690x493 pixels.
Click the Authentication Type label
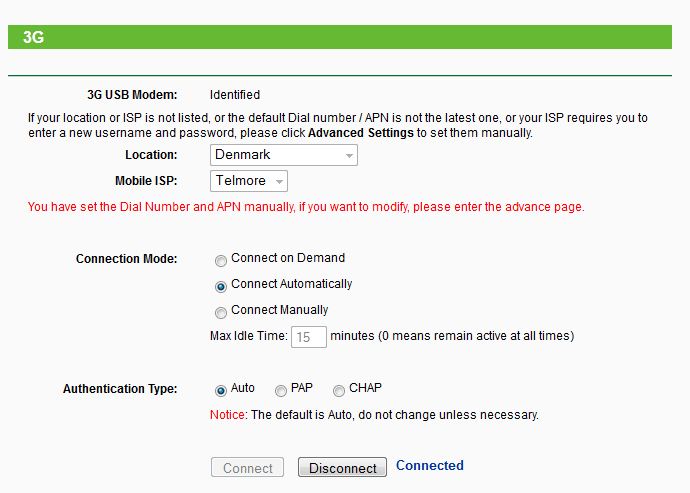pyautogui.click(x=120, y=389)
